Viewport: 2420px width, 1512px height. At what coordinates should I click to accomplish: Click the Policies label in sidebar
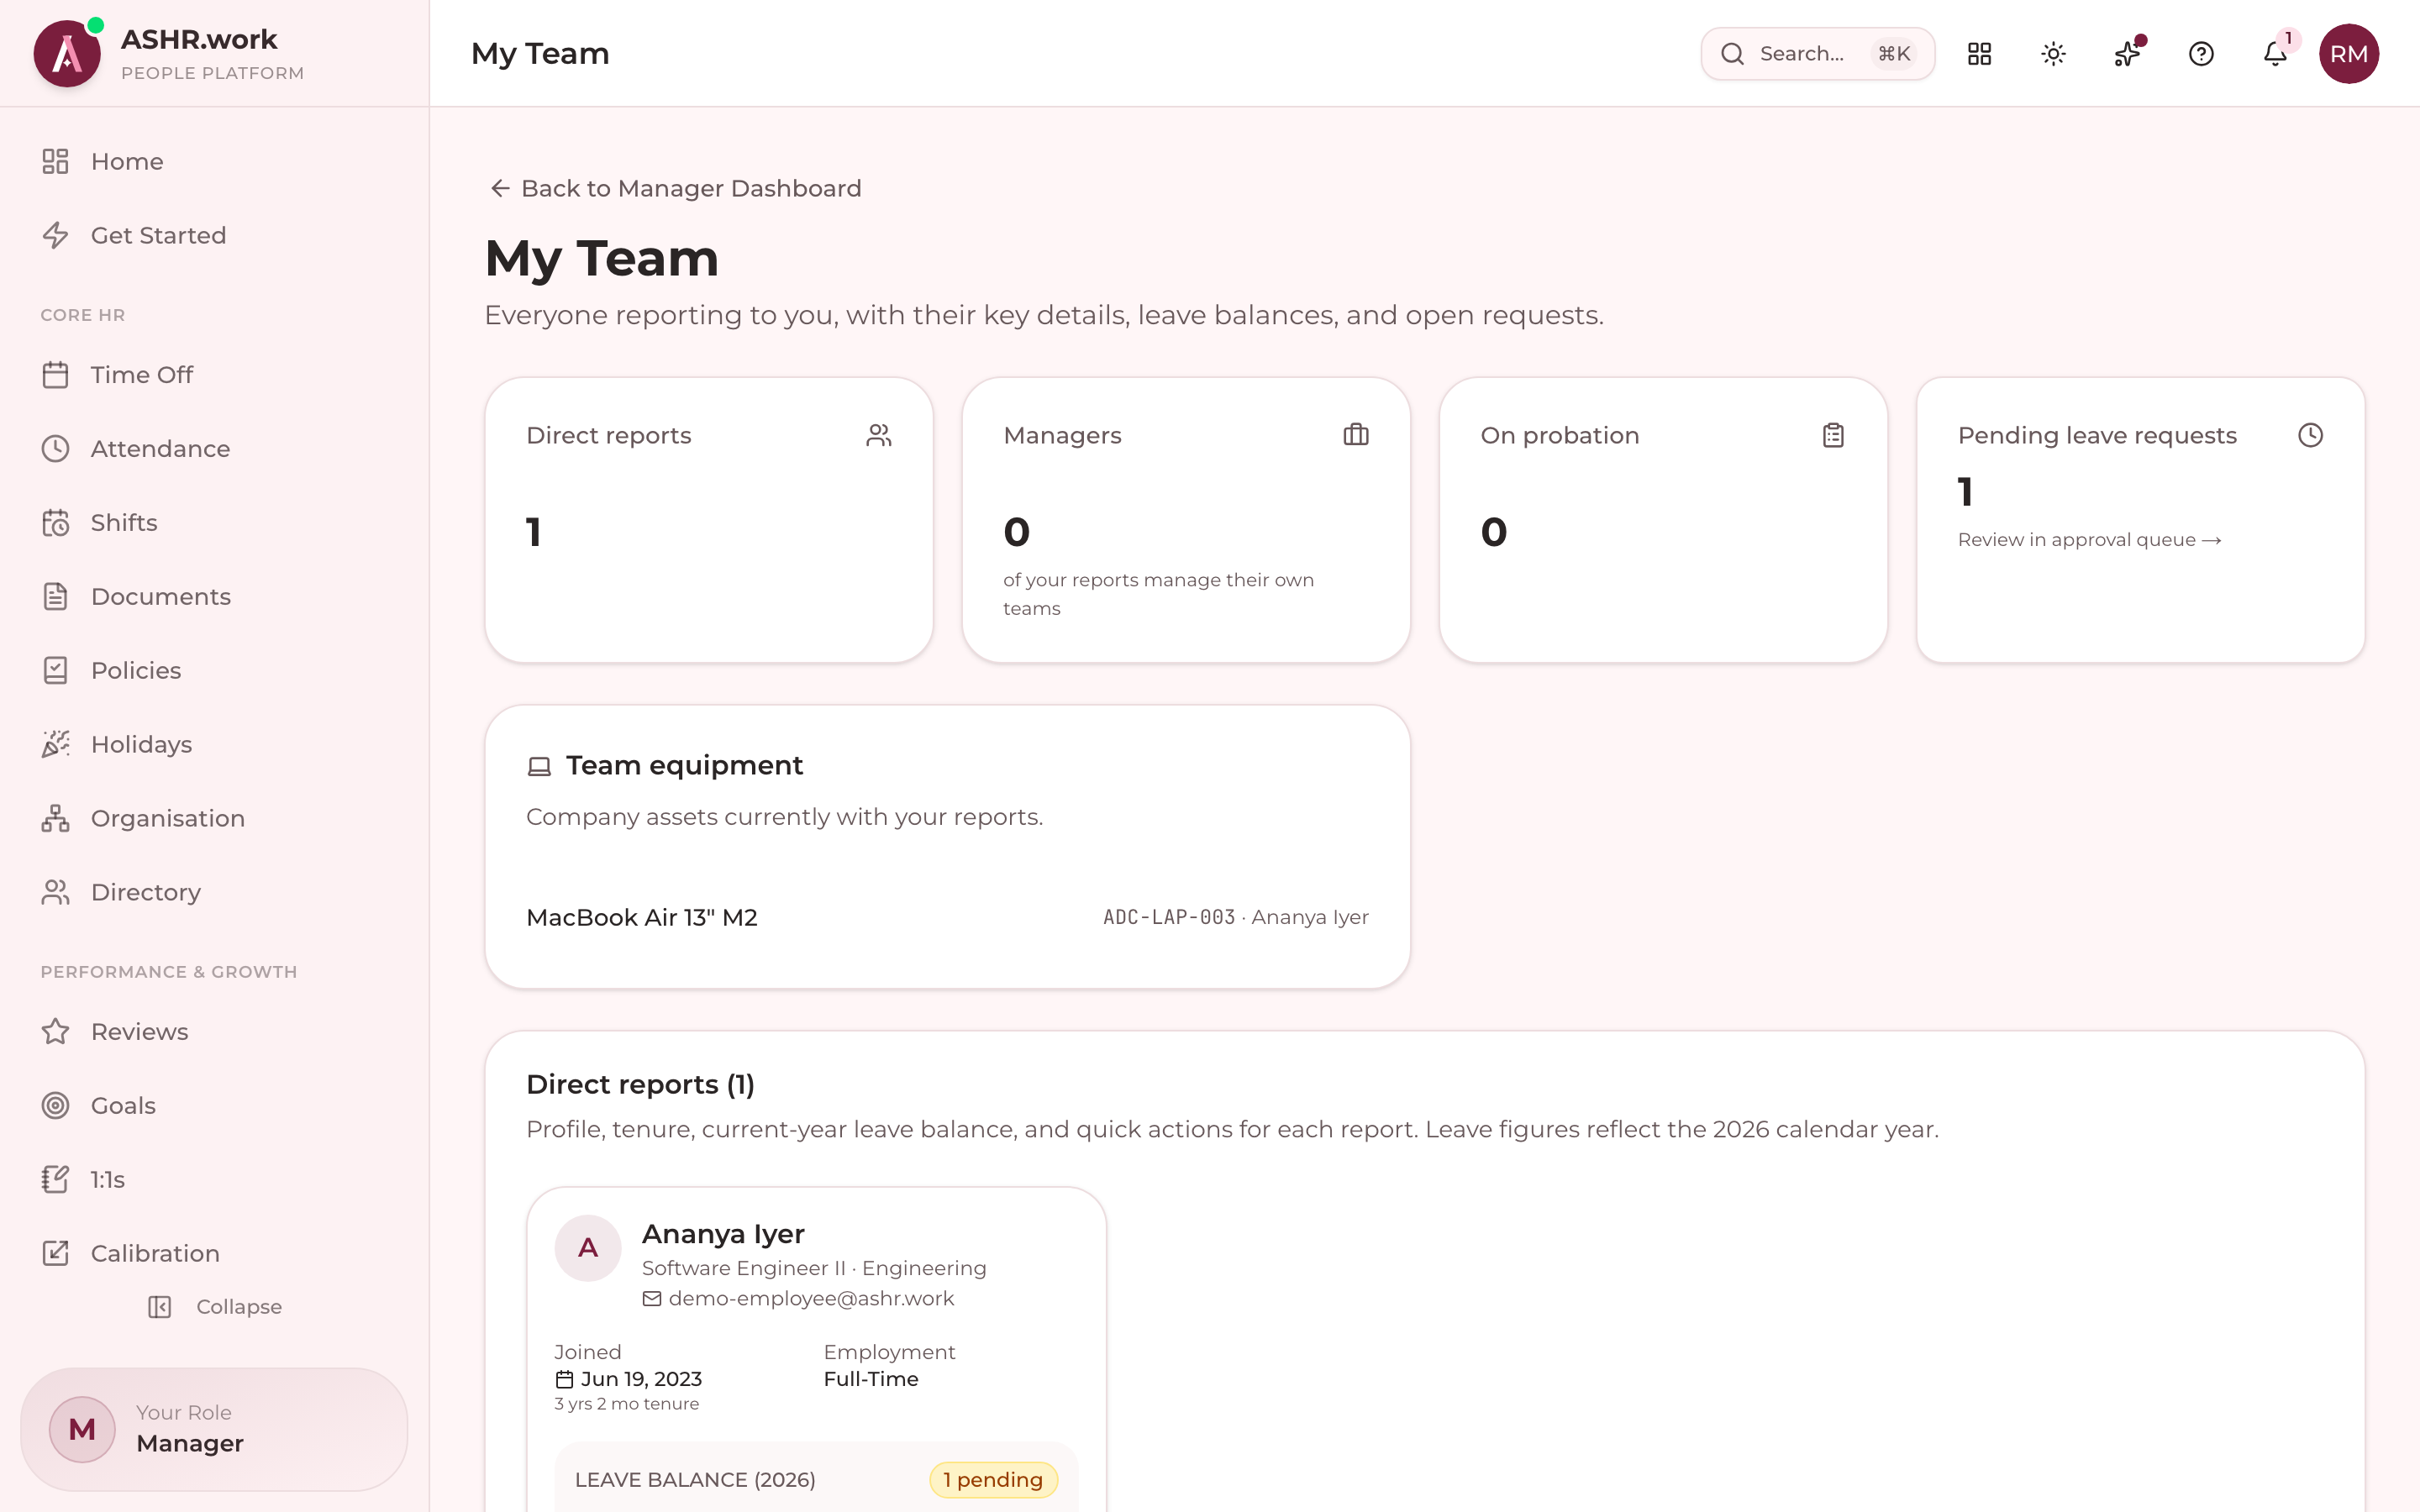(136, 670)
